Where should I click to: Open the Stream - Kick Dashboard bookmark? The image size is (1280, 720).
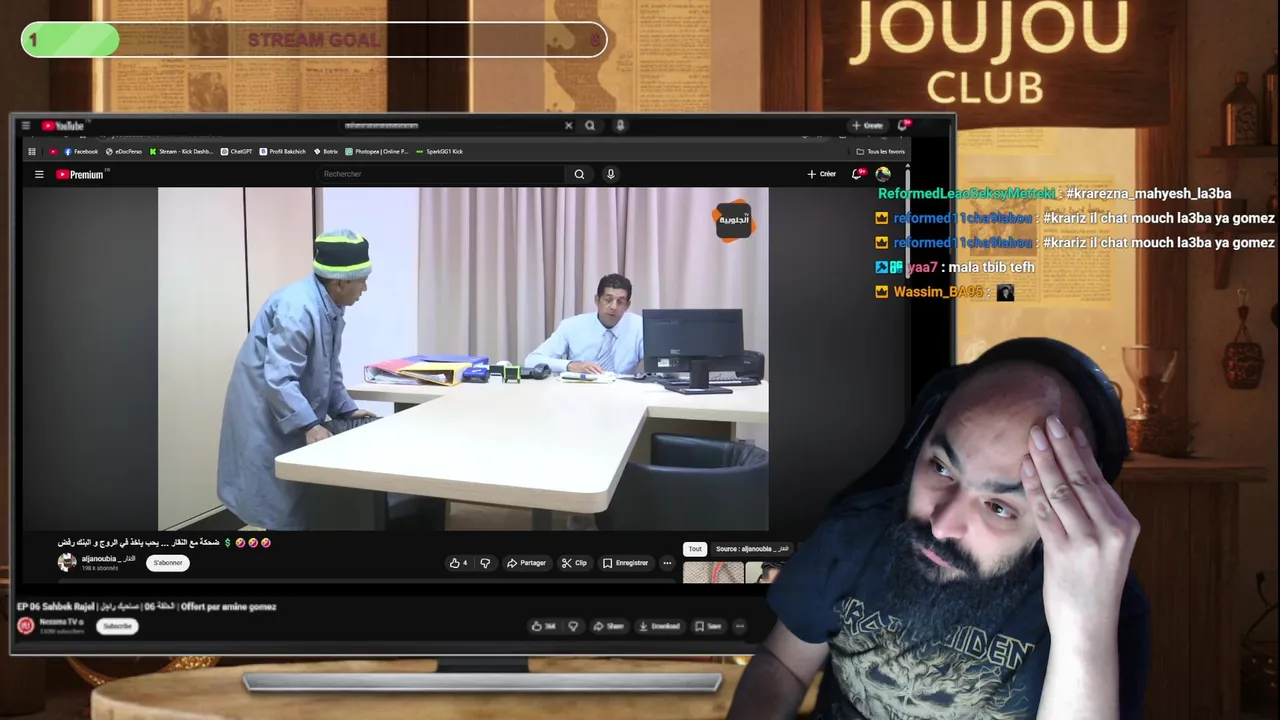(x=181, y=151)
